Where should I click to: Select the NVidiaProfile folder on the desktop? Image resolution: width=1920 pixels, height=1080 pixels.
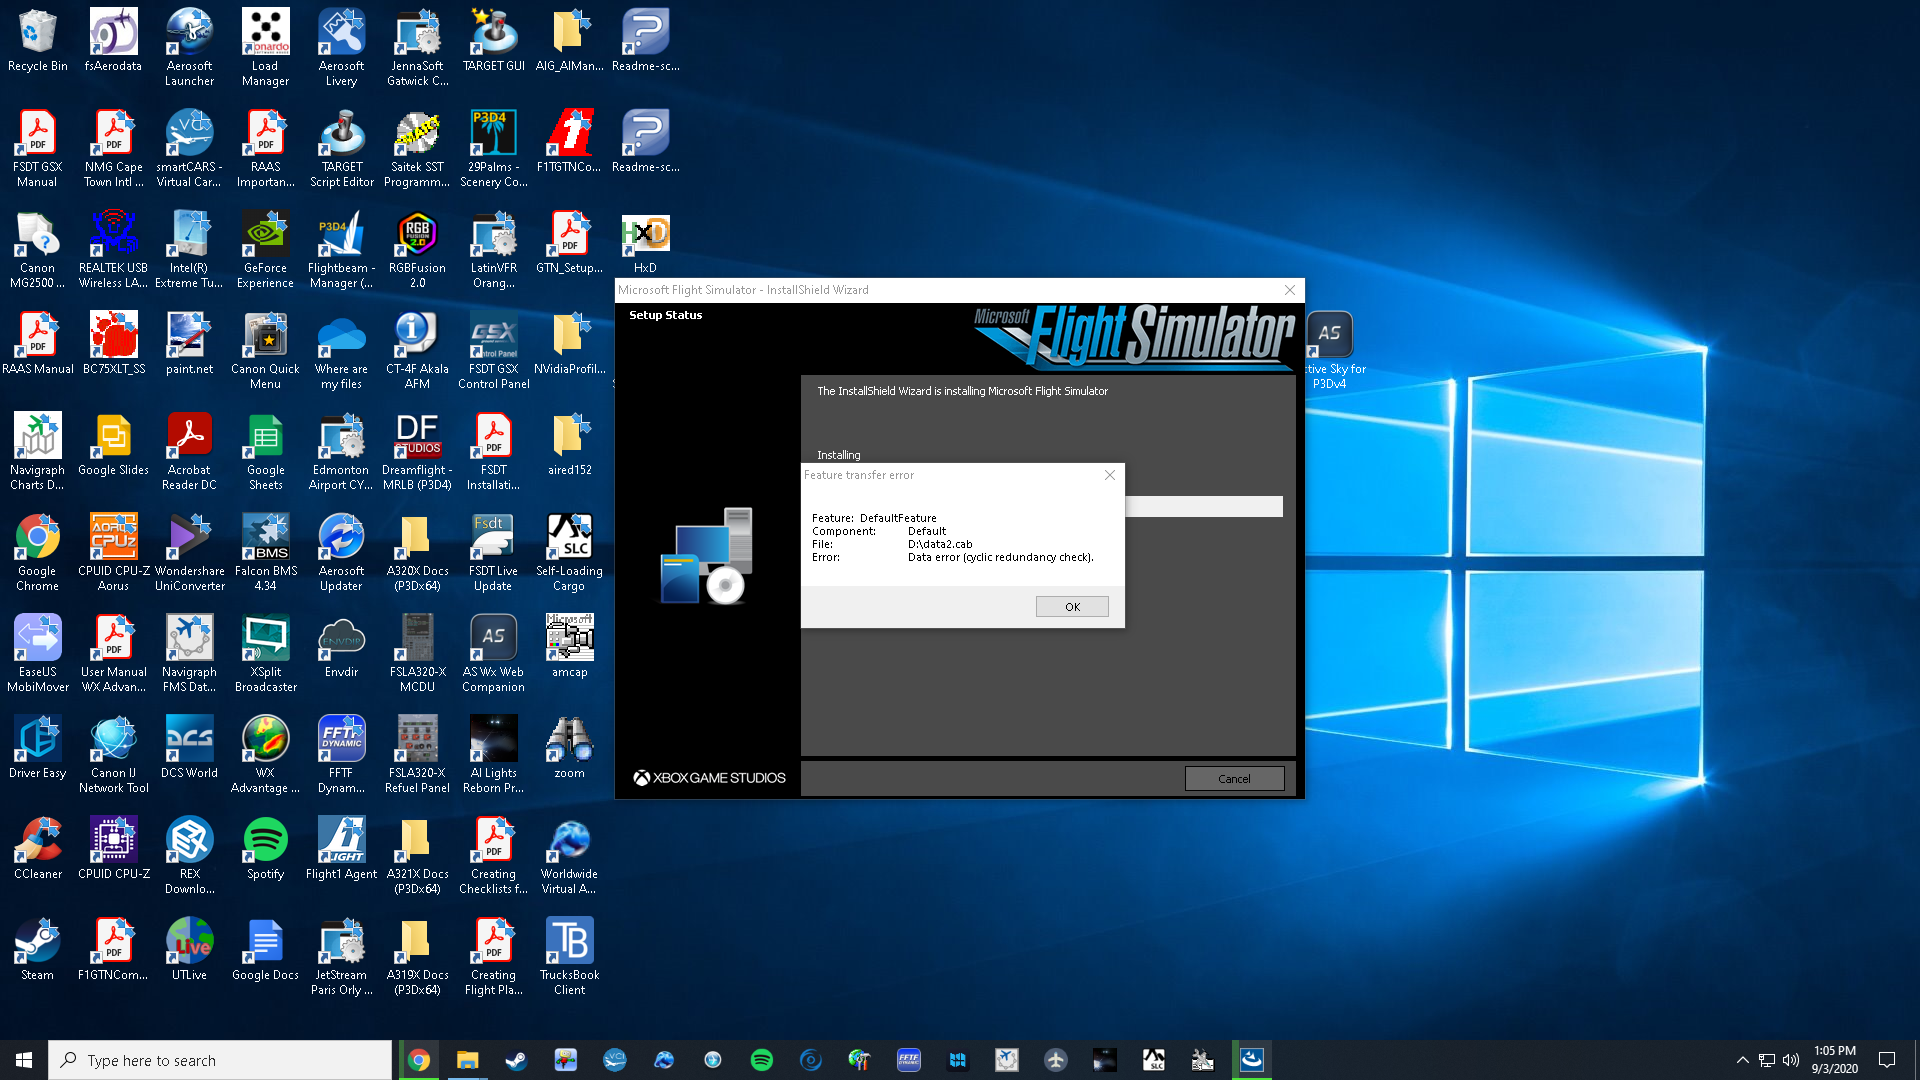570,344
